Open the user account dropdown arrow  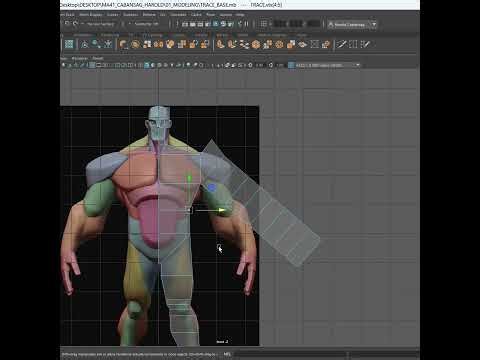374,24
